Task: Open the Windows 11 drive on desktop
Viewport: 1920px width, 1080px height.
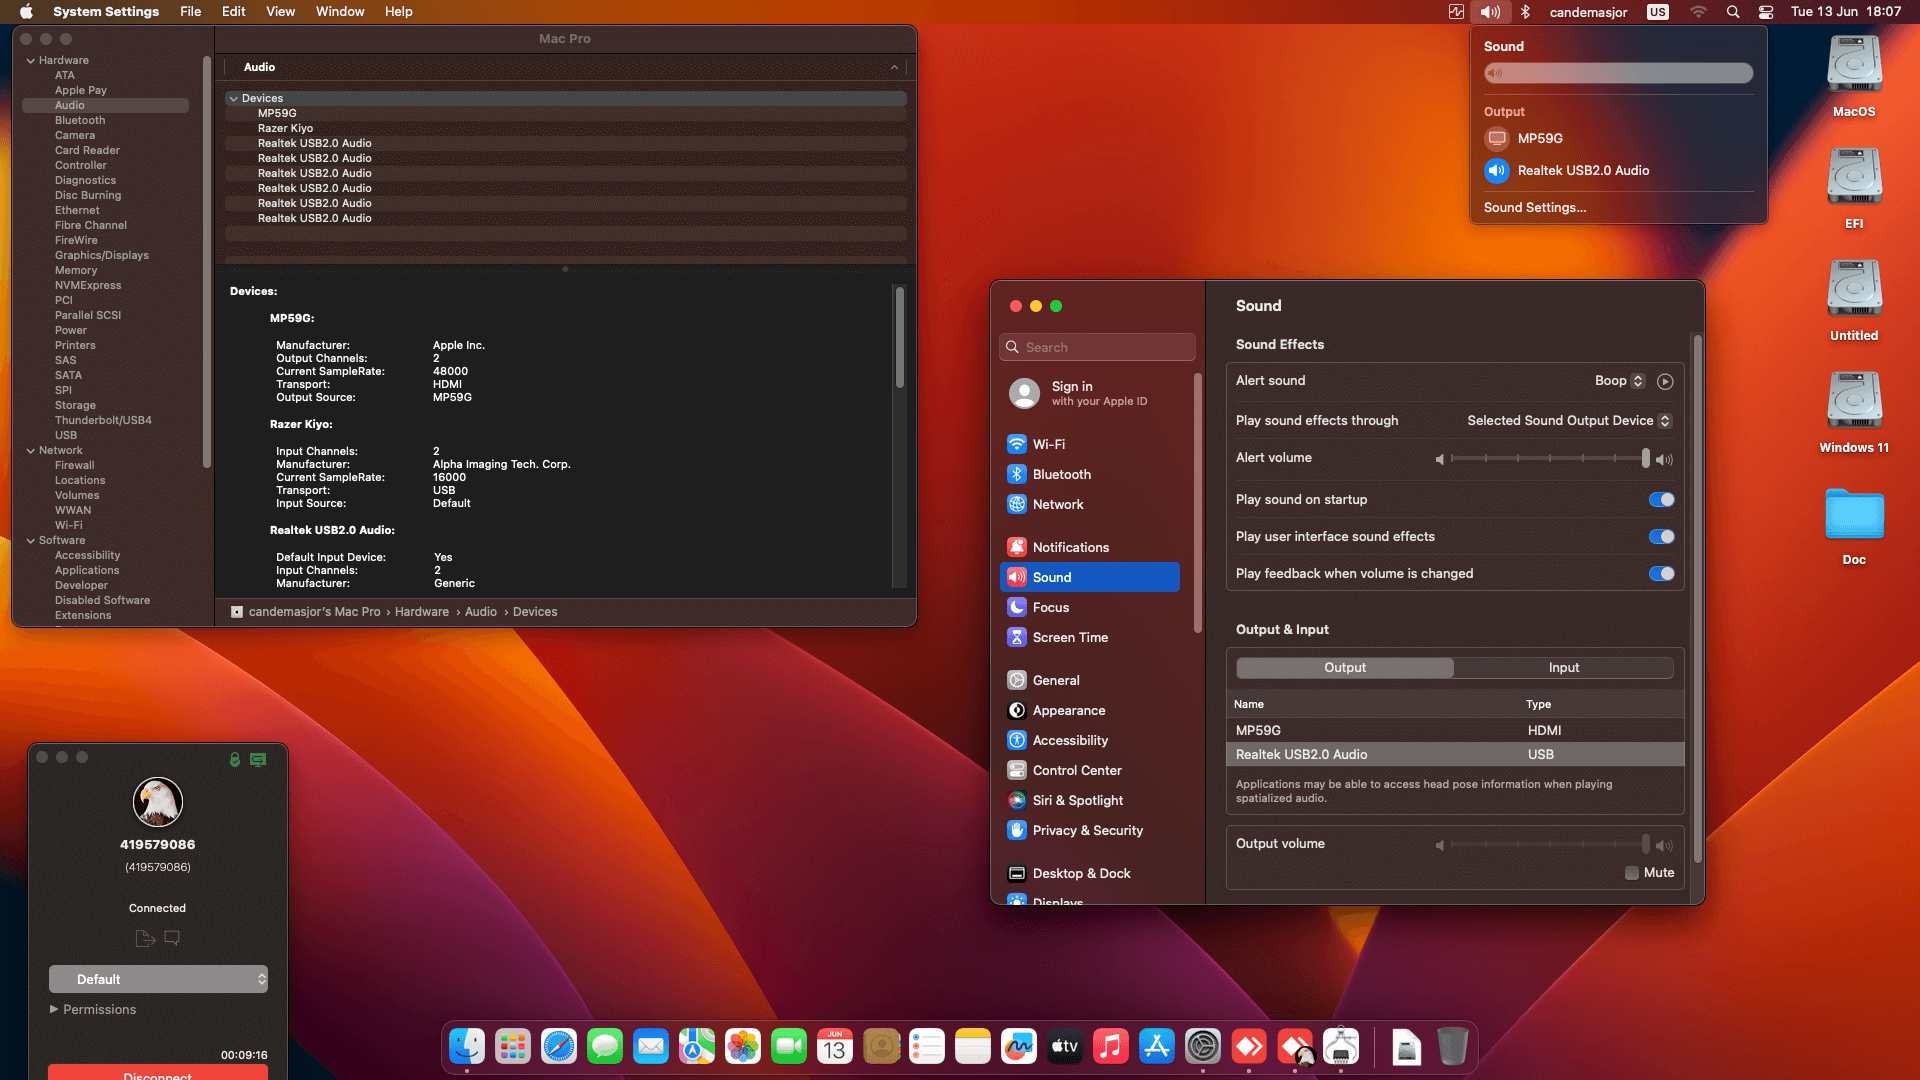Action: 1854,400
